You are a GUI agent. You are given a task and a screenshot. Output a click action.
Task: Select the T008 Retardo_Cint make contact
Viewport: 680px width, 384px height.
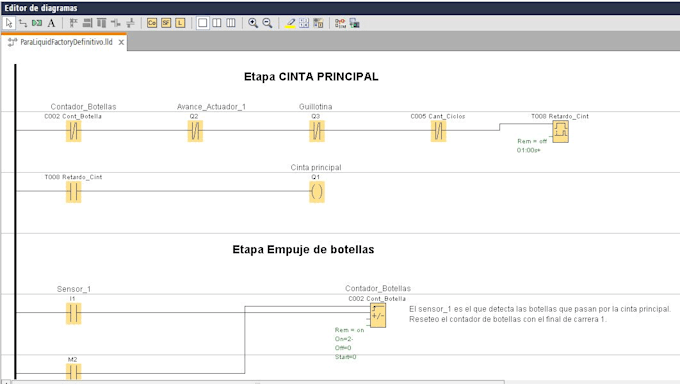tap(73, 192)
